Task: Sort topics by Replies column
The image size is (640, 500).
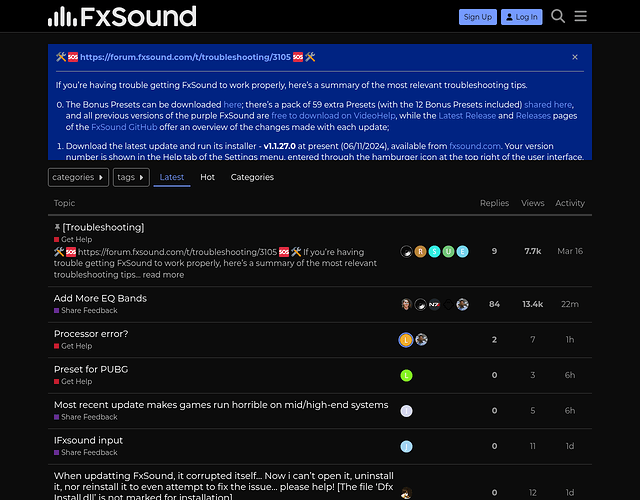Action: (x=494, y=203)
